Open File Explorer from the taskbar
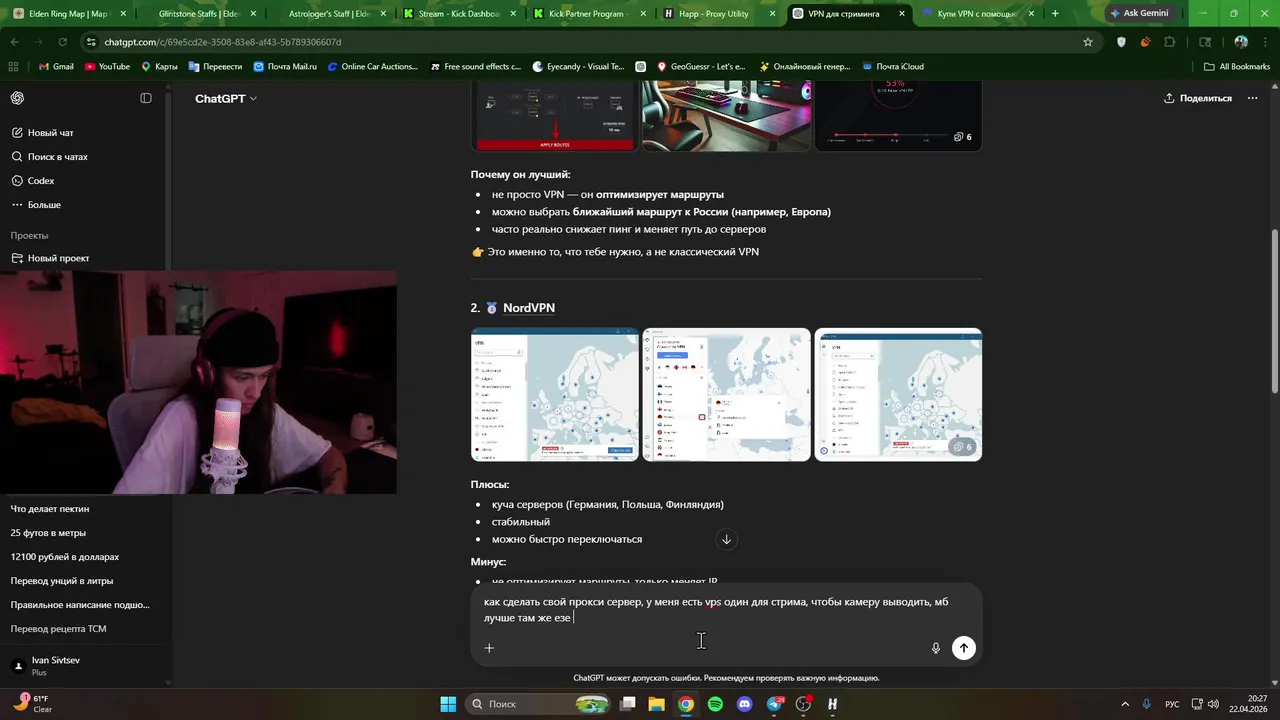 pyautogui.click(x=657, y=704)
